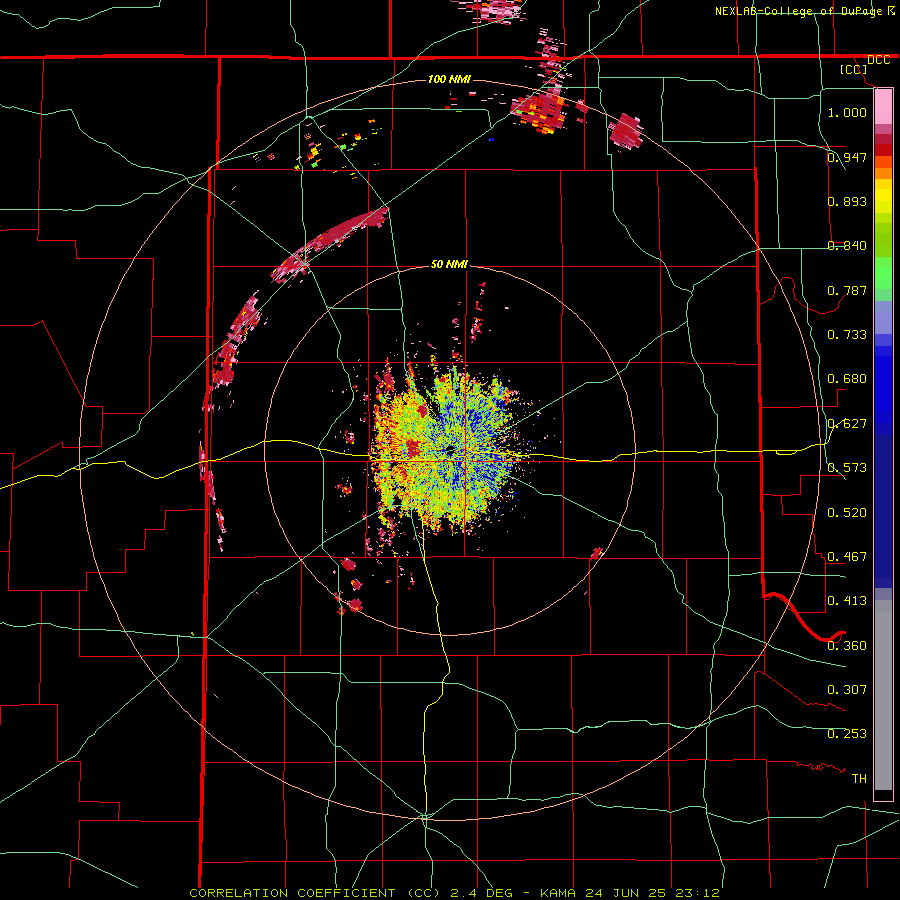Pick the orange legend color band
The height and width of the screenshot is (900, 900).
pos(883,173)
